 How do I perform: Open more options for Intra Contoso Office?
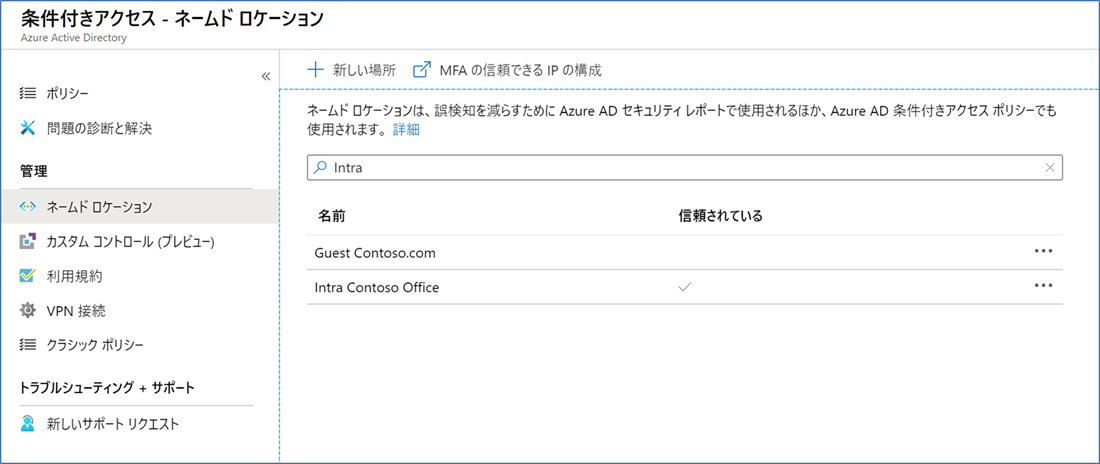[1044, 286]
